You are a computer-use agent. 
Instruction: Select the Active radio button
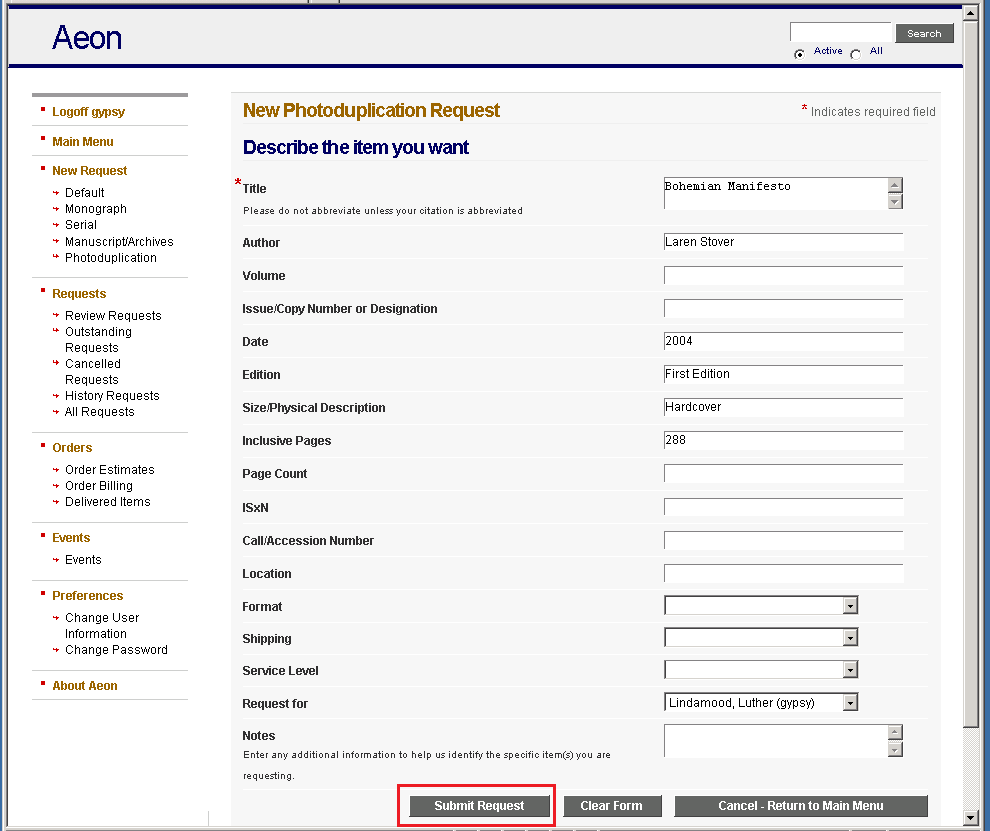tap(799, 54)
